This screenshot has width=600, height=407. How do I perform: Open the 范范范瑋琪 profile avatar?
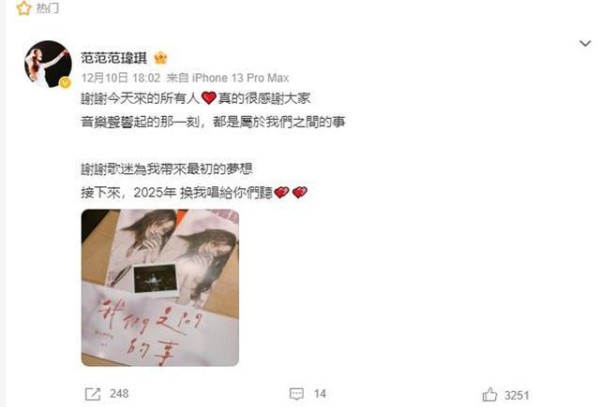(x=48, y=64)
